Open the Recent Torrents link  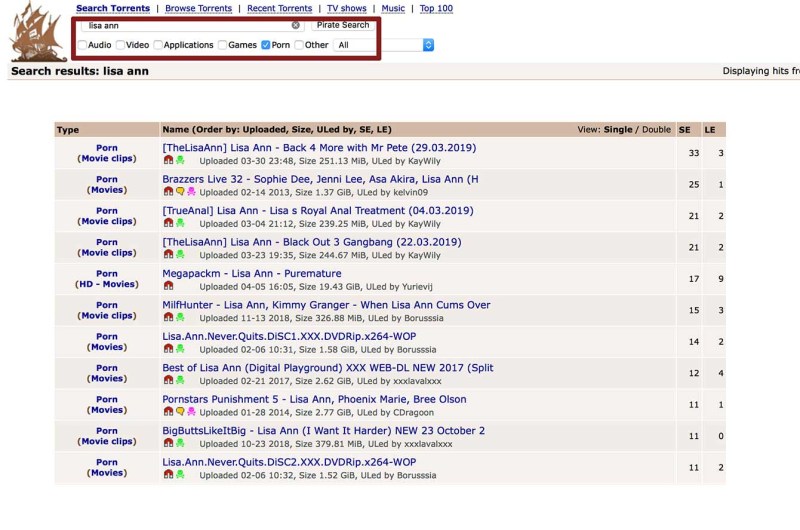281,9
